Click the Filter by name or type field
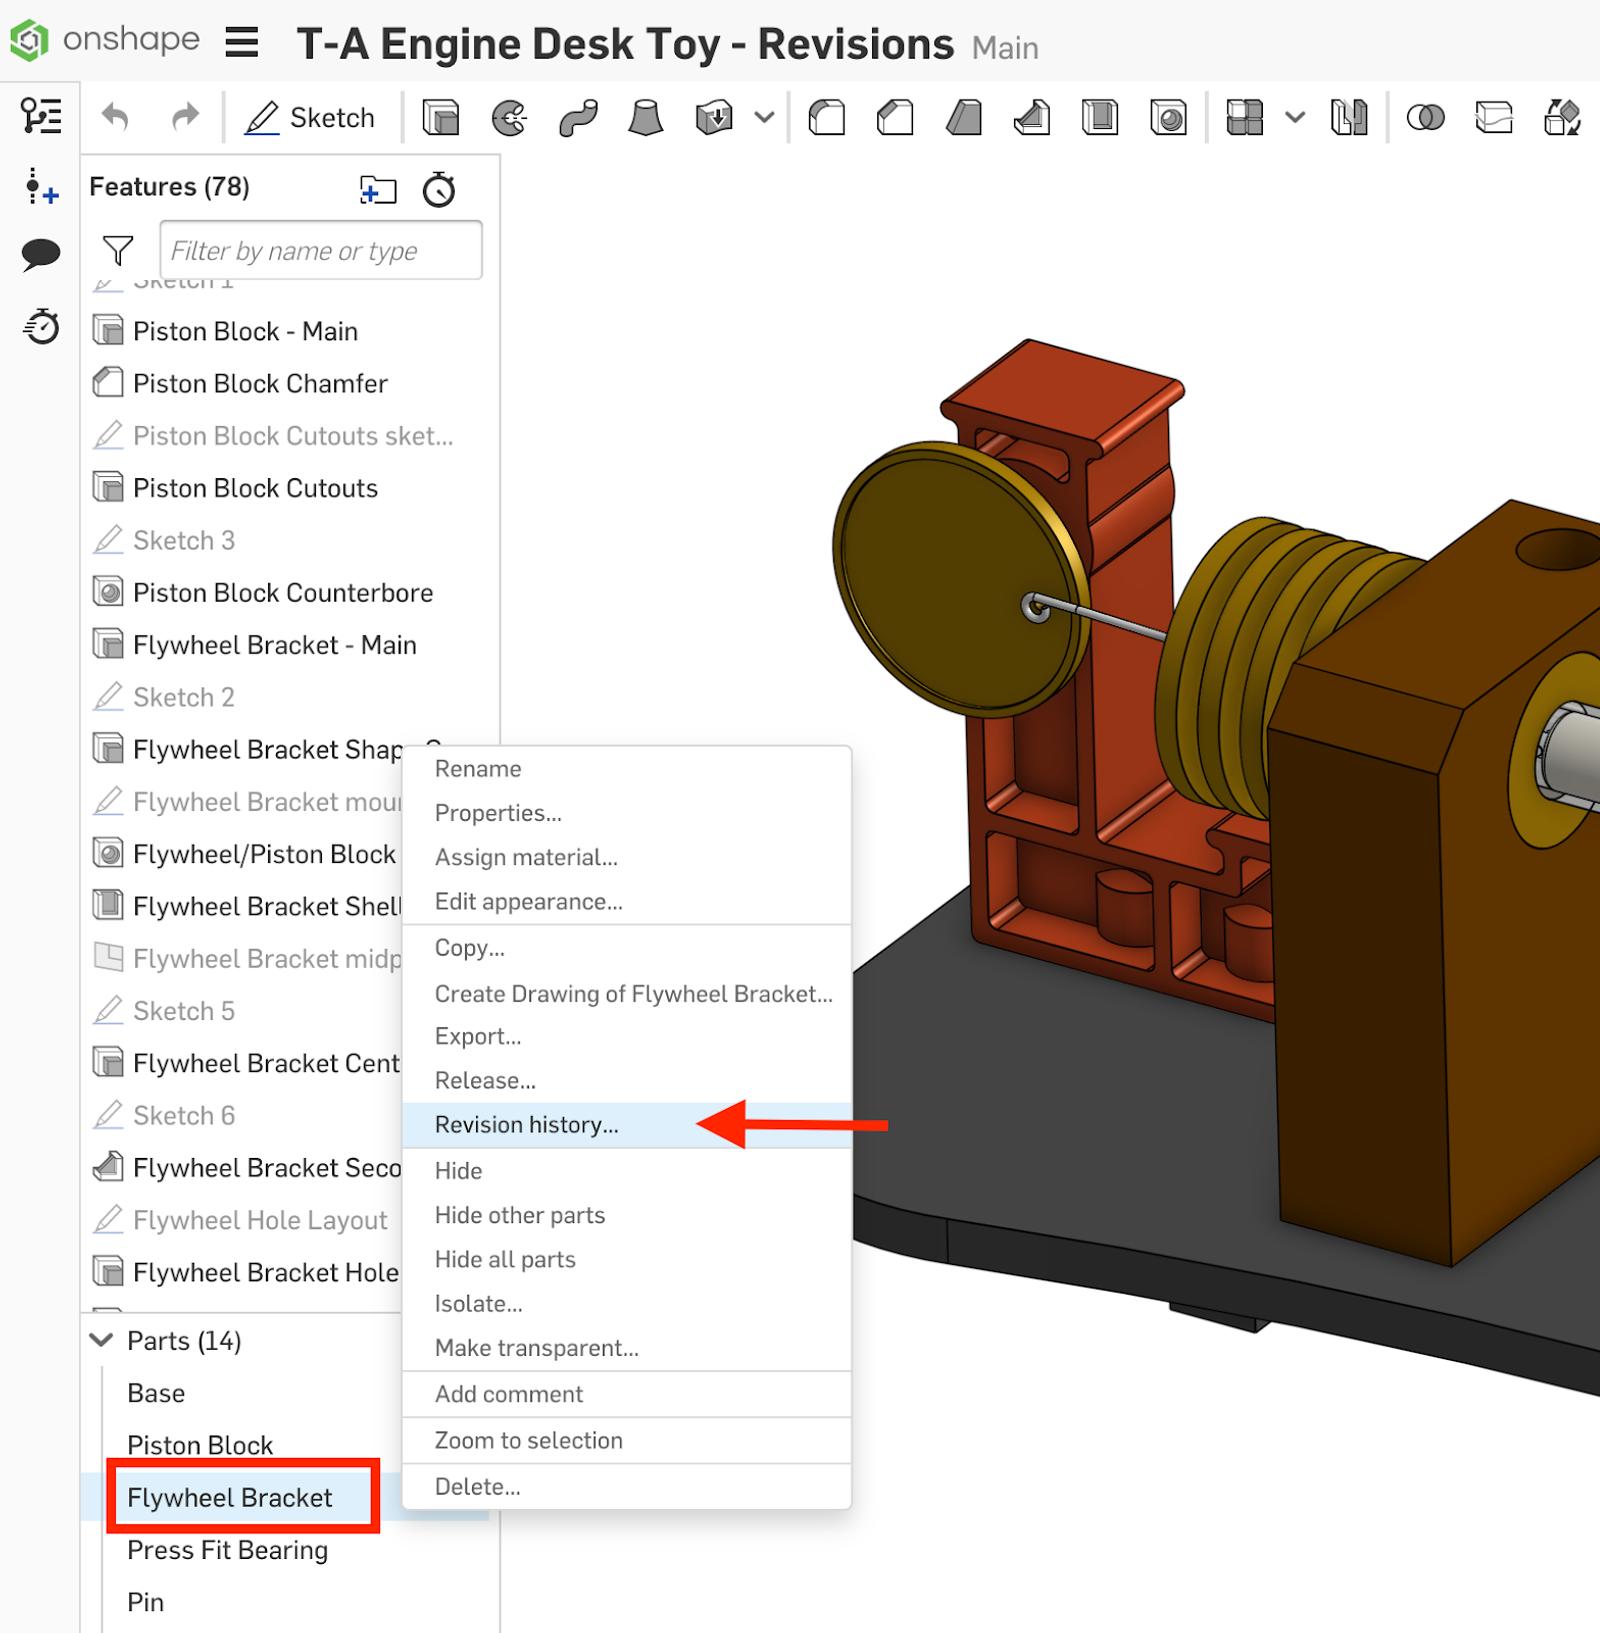This screenshot has width=1600, height=1633. [321, 250]
